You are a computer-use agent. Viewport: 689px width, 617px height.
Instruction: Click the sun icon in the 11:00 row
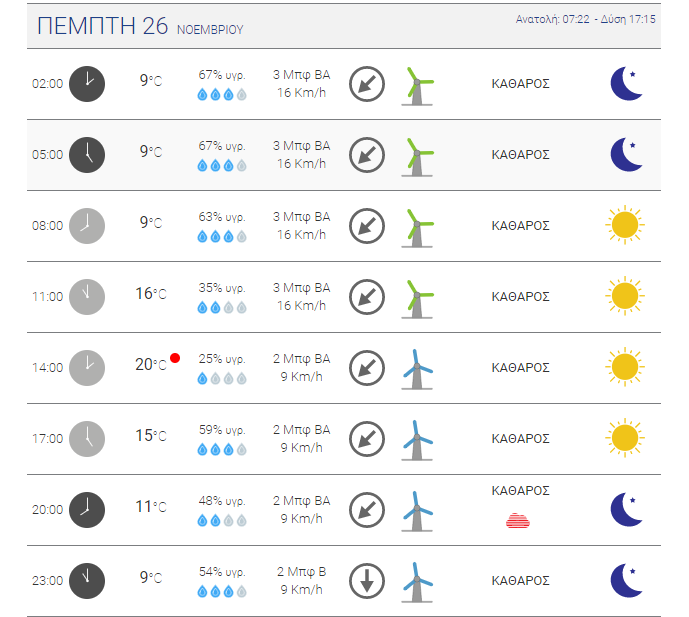624,296
